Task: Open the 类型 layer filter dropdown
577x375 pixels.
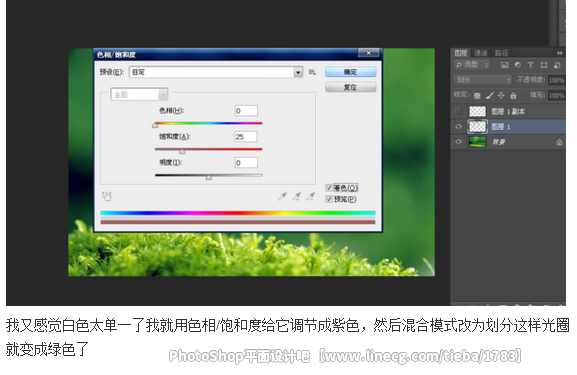Action: coord(471,65)
